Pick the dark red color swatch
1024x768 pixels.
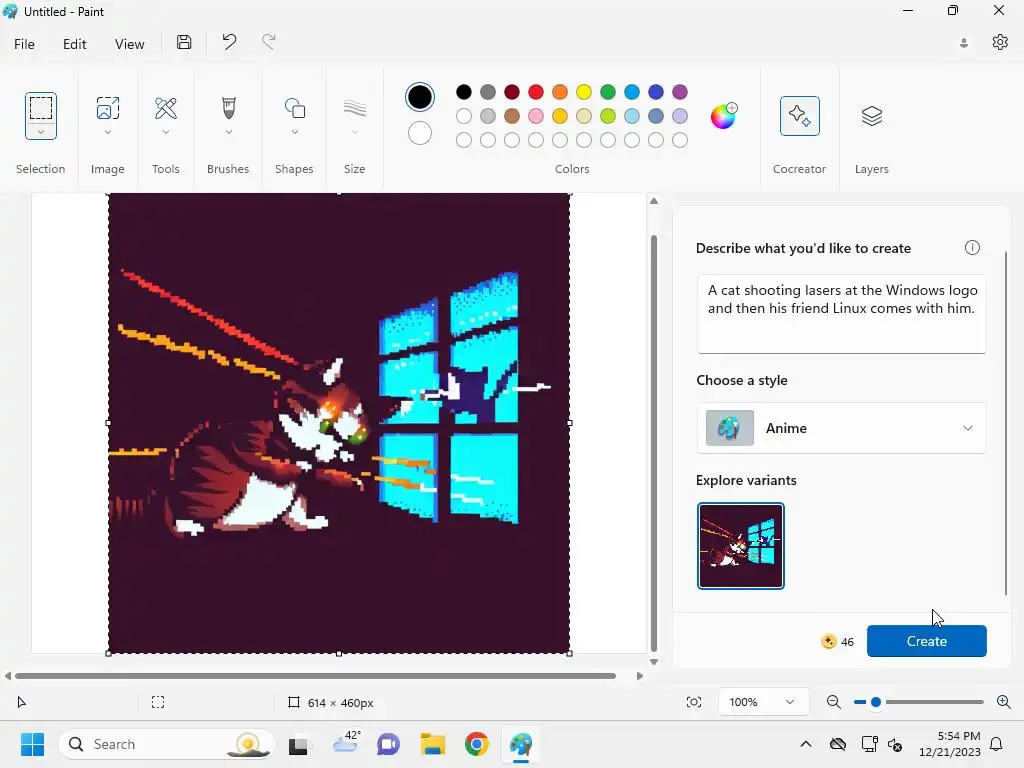[512, 92]
